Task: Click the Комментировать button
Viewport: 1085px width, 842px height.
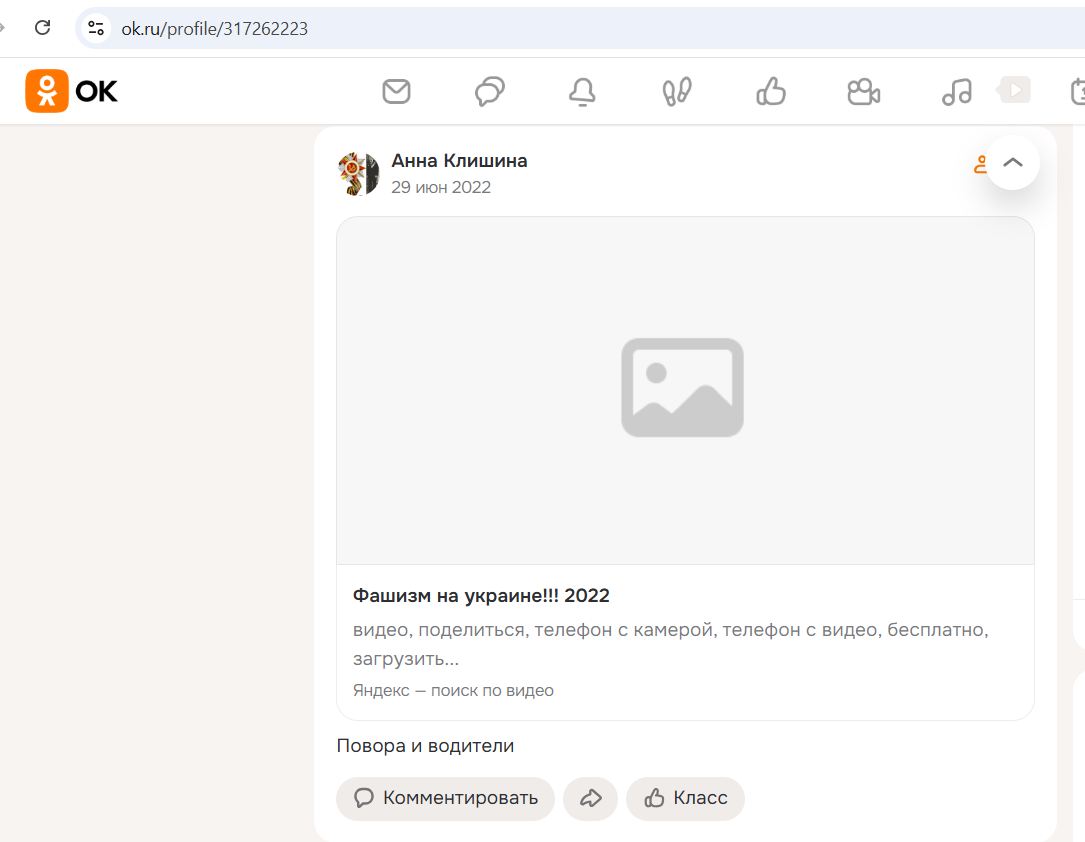Action: (444, 798)
